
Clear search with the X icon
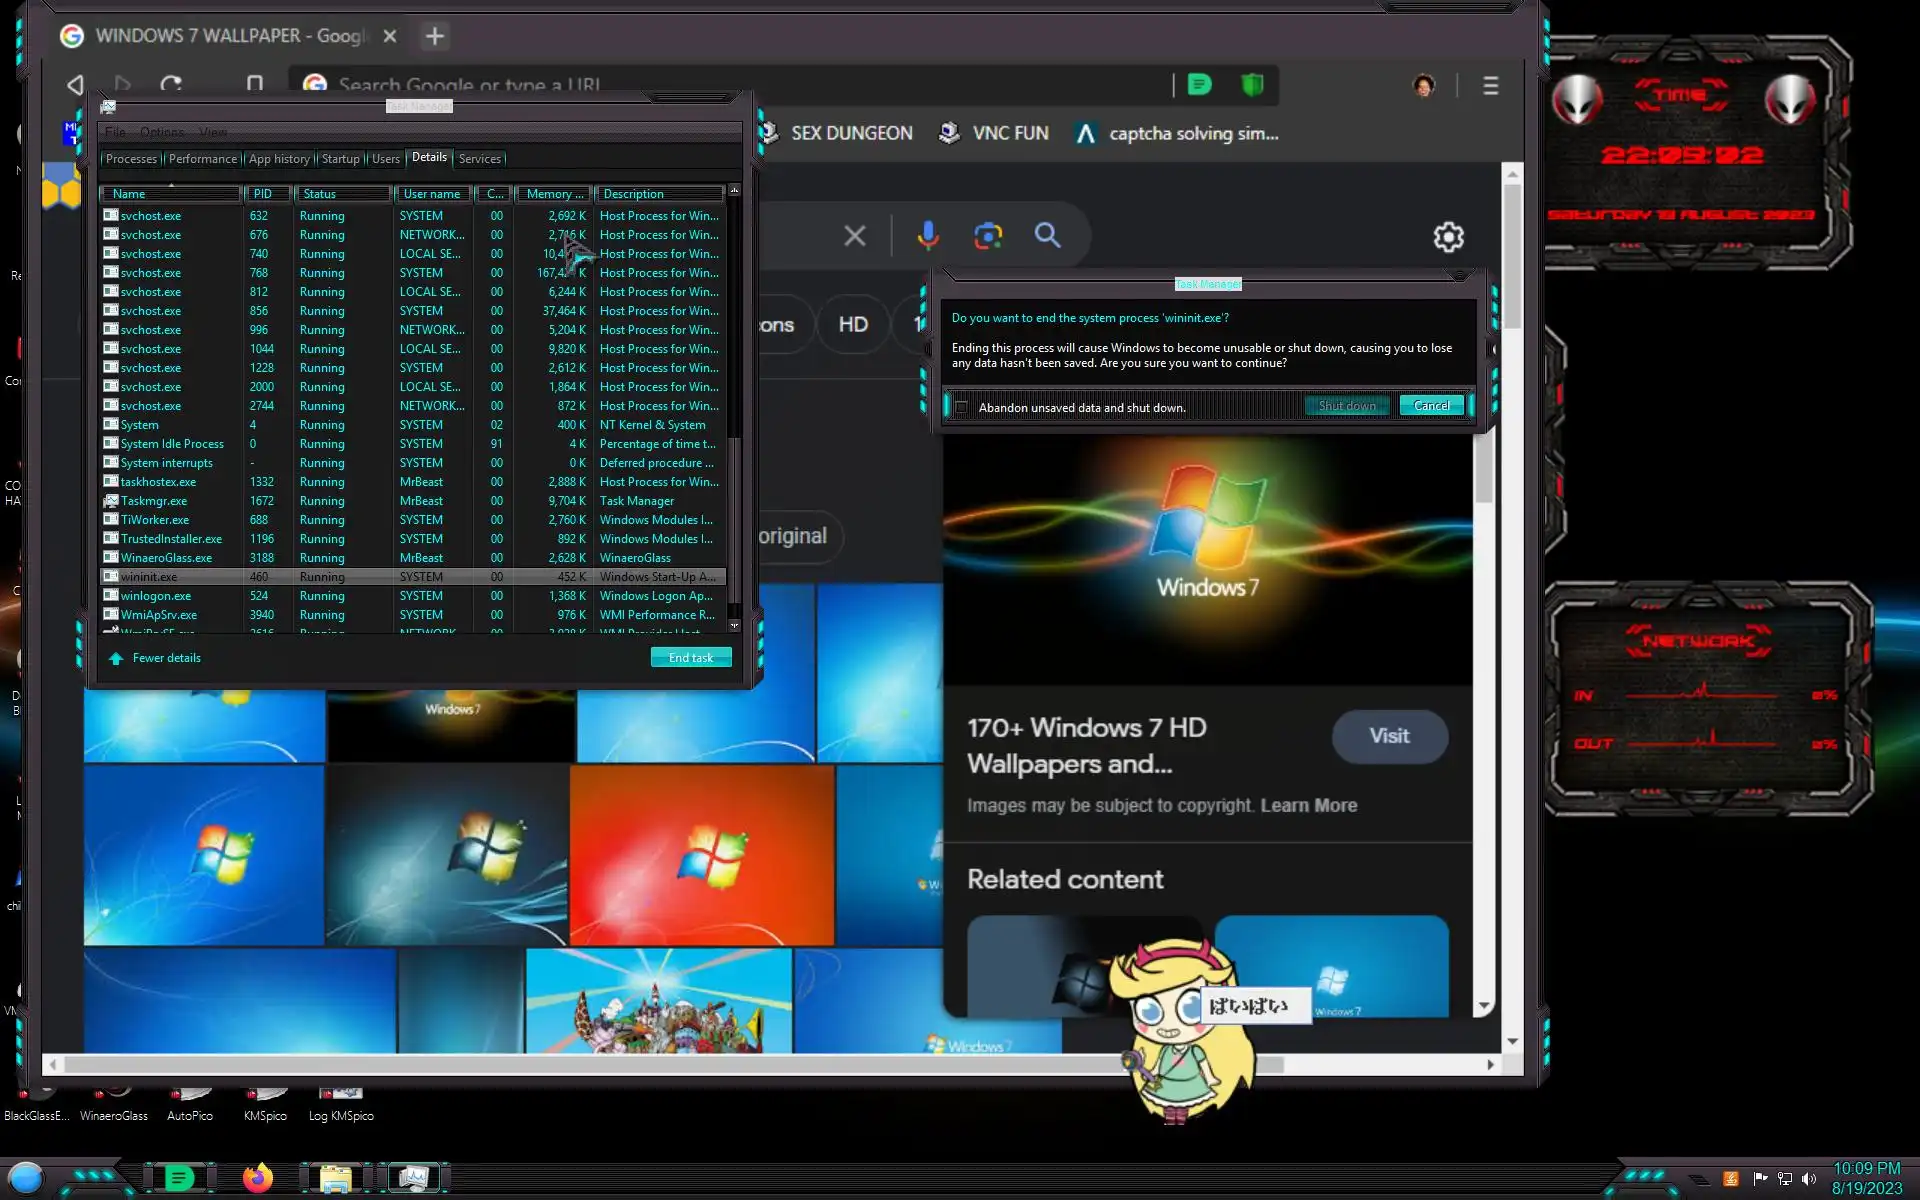coord(854,236)
